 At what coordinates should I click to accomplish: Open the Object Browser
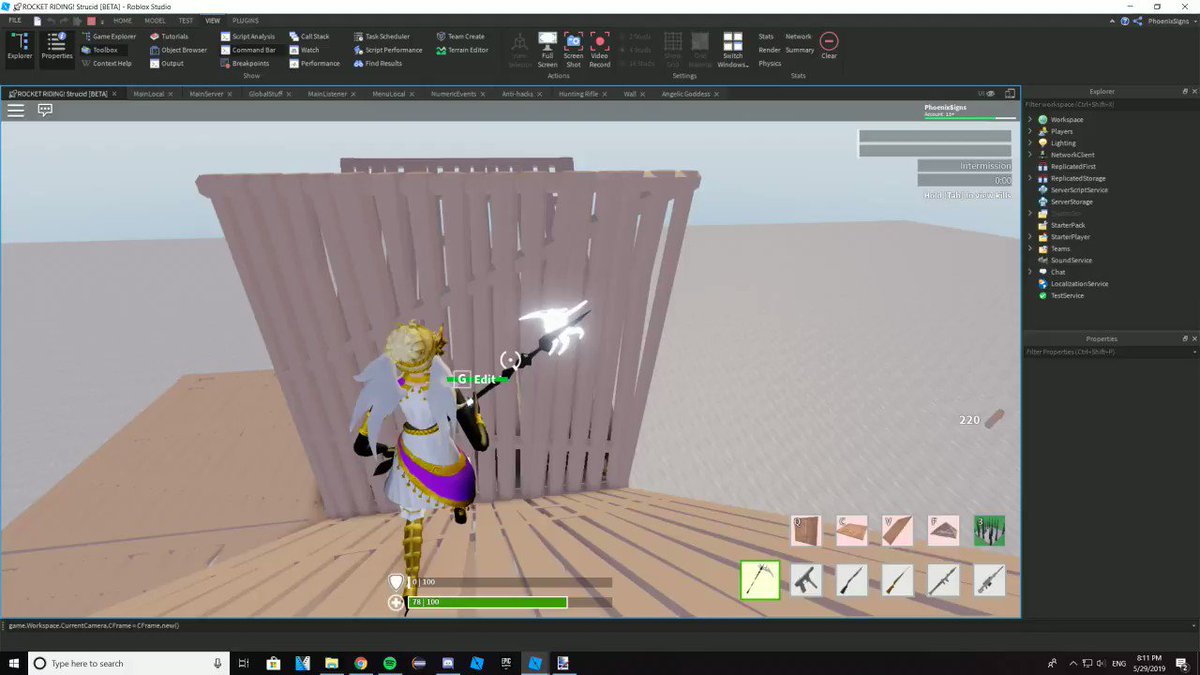[178, 49]
